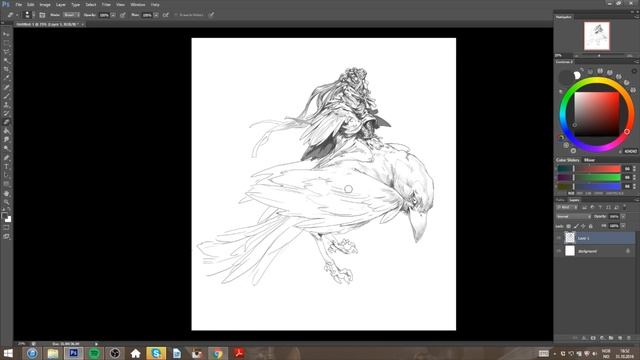This screenshot has height=360, width=640.
Task: Select the Brush tool
Action: [x=7, y=96]
